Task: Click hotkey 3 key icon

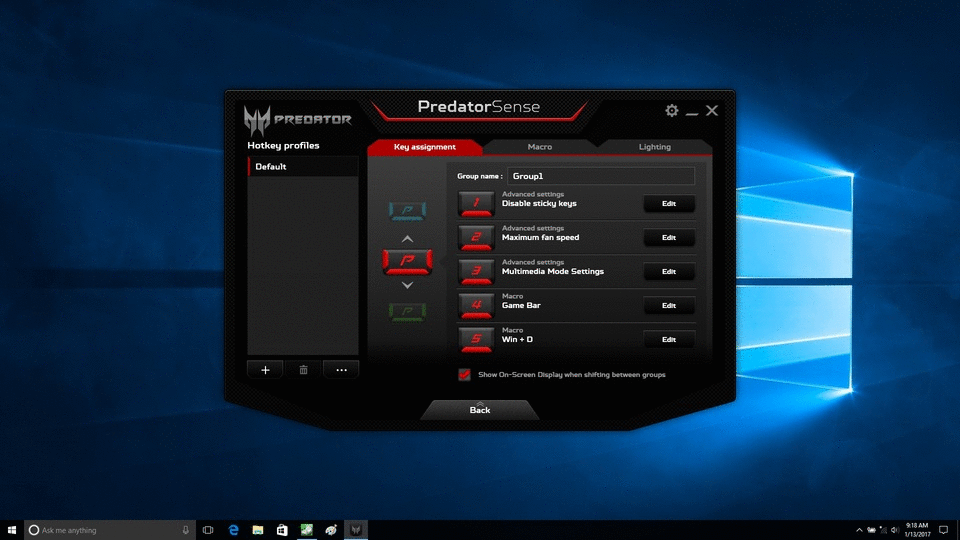Action: click(476, 272)
